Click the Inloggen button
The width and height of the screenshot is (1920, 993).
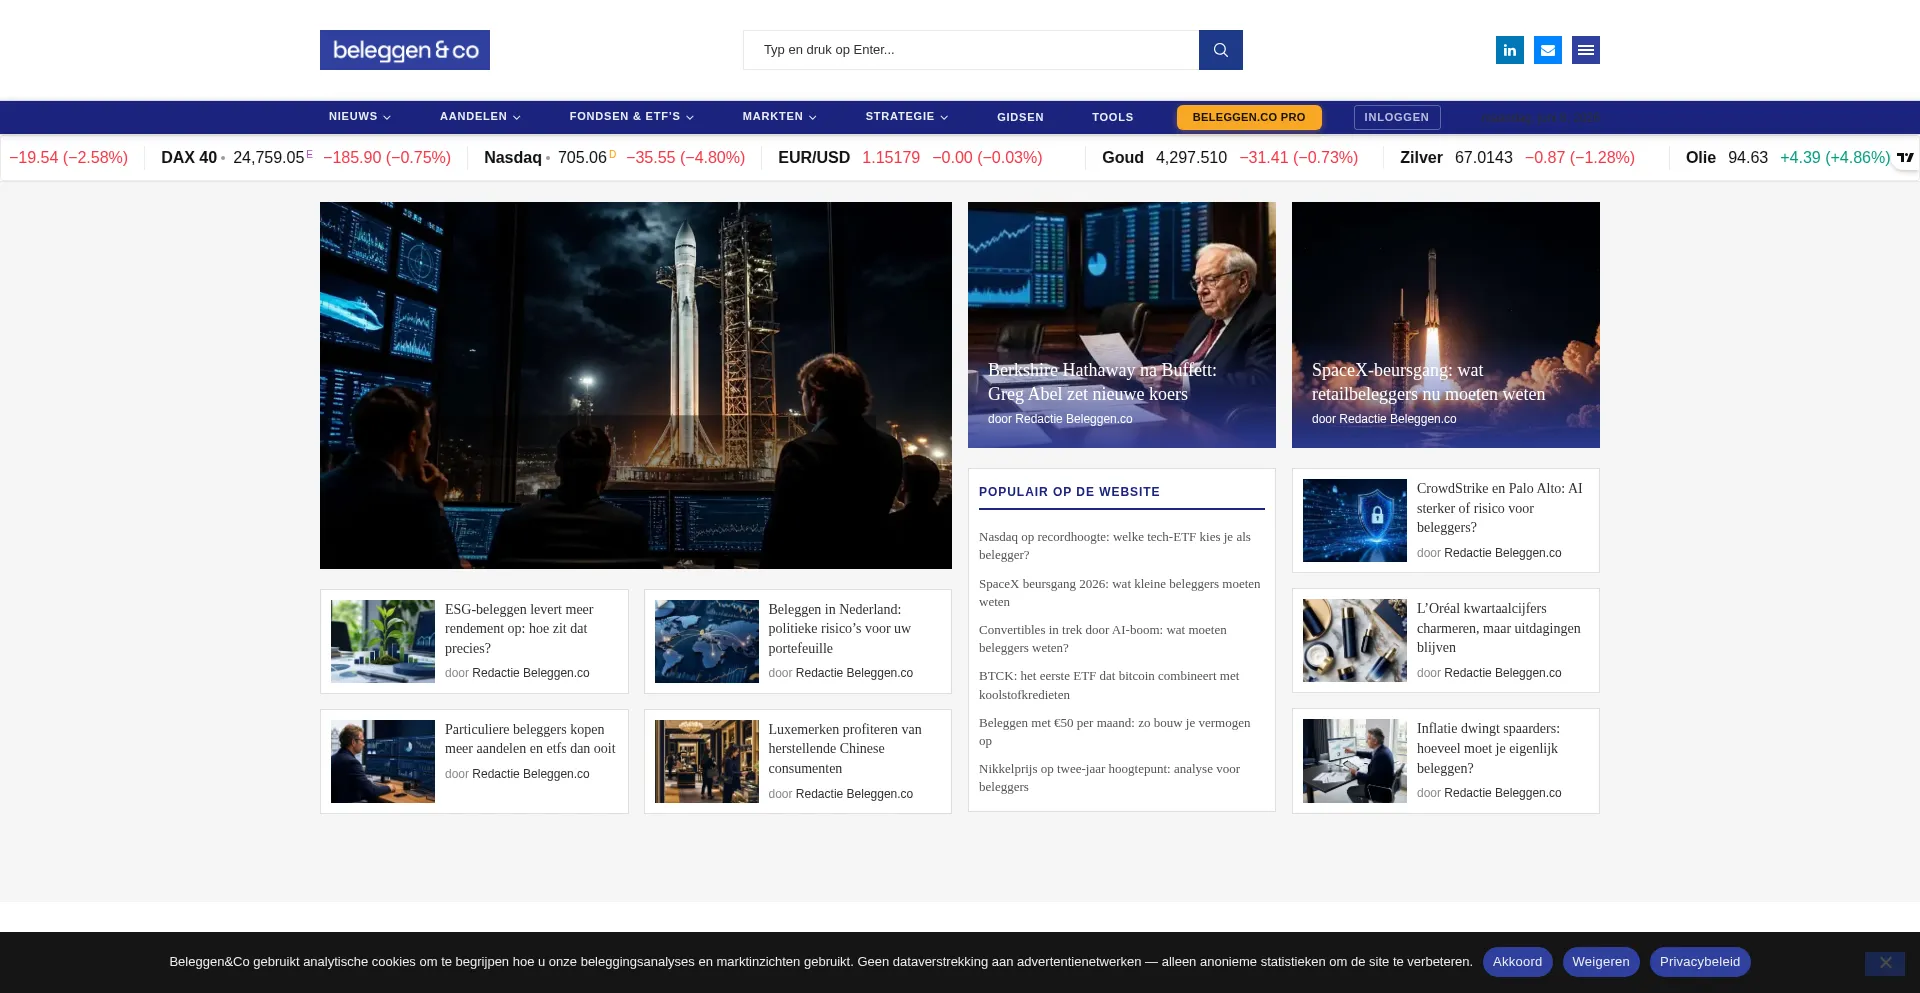tap(1397, 117)
